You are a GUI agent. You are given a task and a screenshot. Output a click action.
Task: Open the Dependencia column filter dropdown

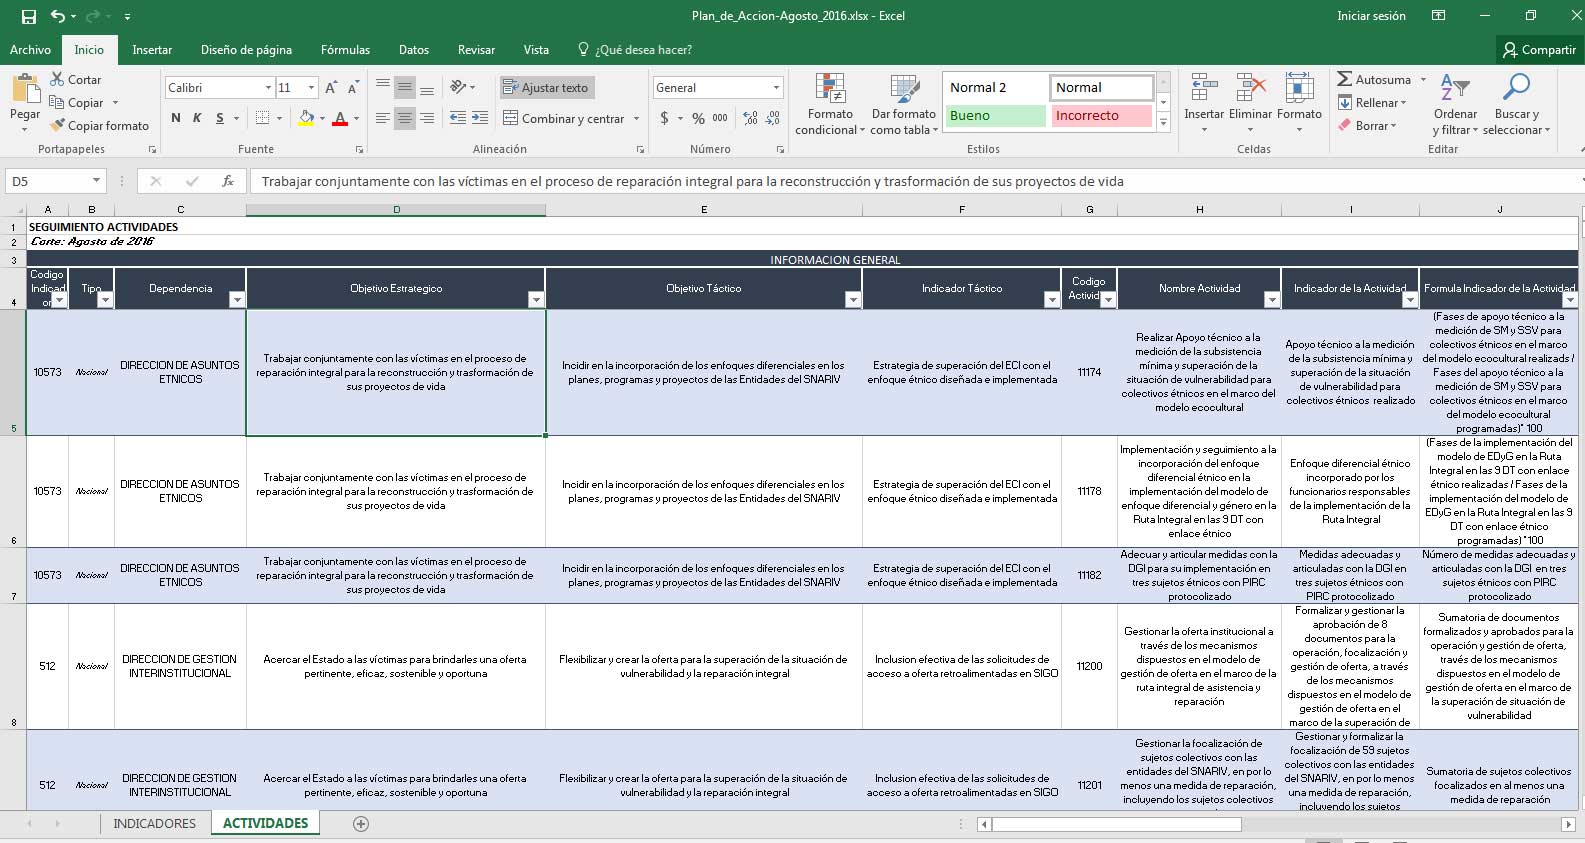237,300
